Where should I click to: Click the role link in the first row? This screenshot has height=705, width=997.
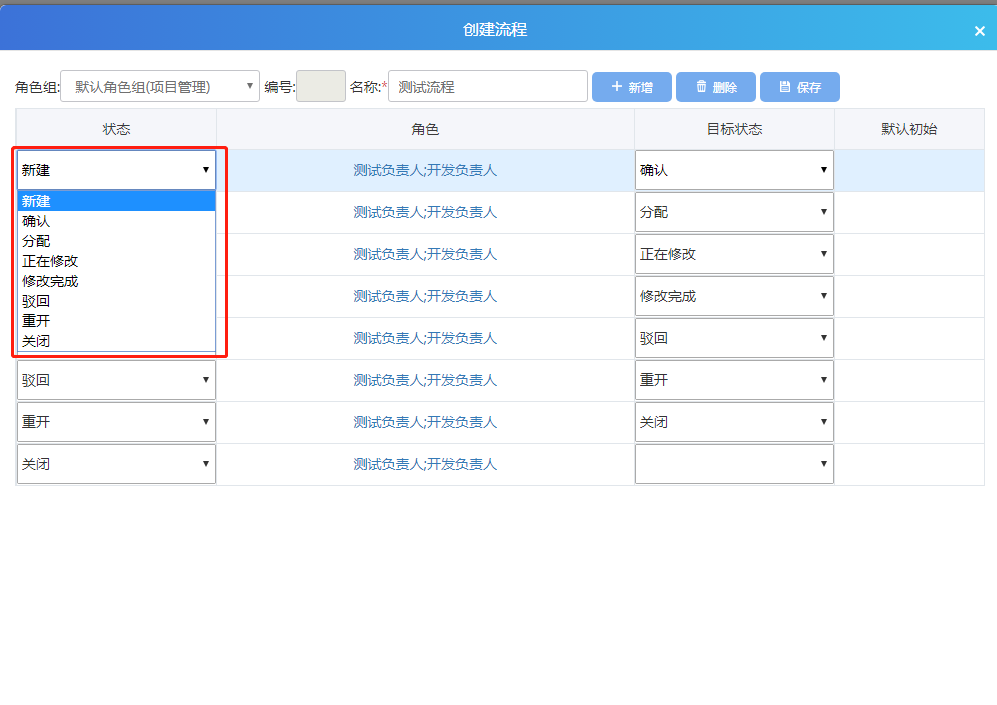coord(425,170)
